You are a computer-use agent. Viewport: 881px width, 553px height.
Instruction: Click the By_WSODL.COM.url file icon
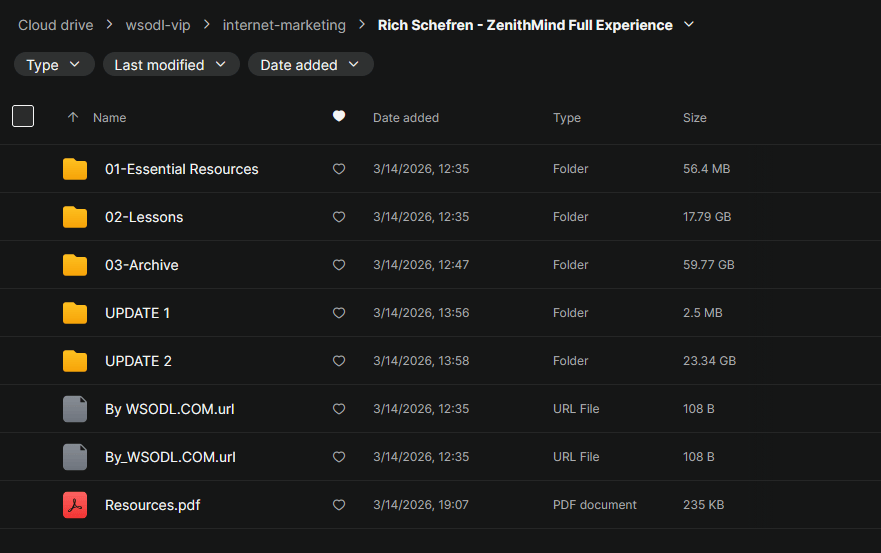[x=75, y=457]
